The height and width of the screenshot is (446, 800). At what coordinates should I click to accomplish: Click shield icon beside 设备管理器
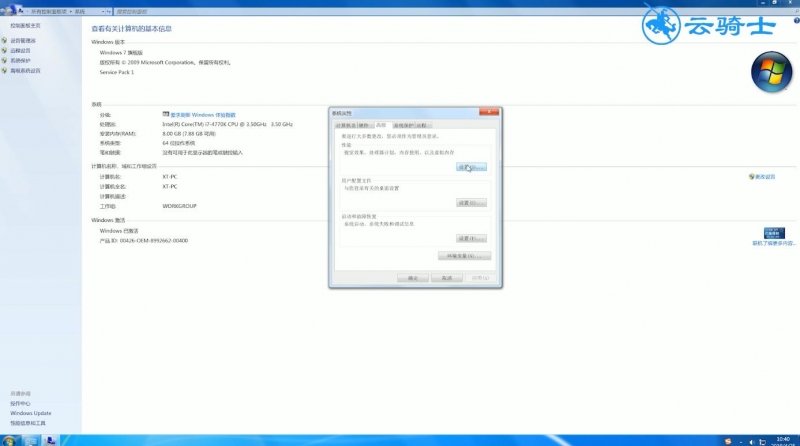pos(4,40)
